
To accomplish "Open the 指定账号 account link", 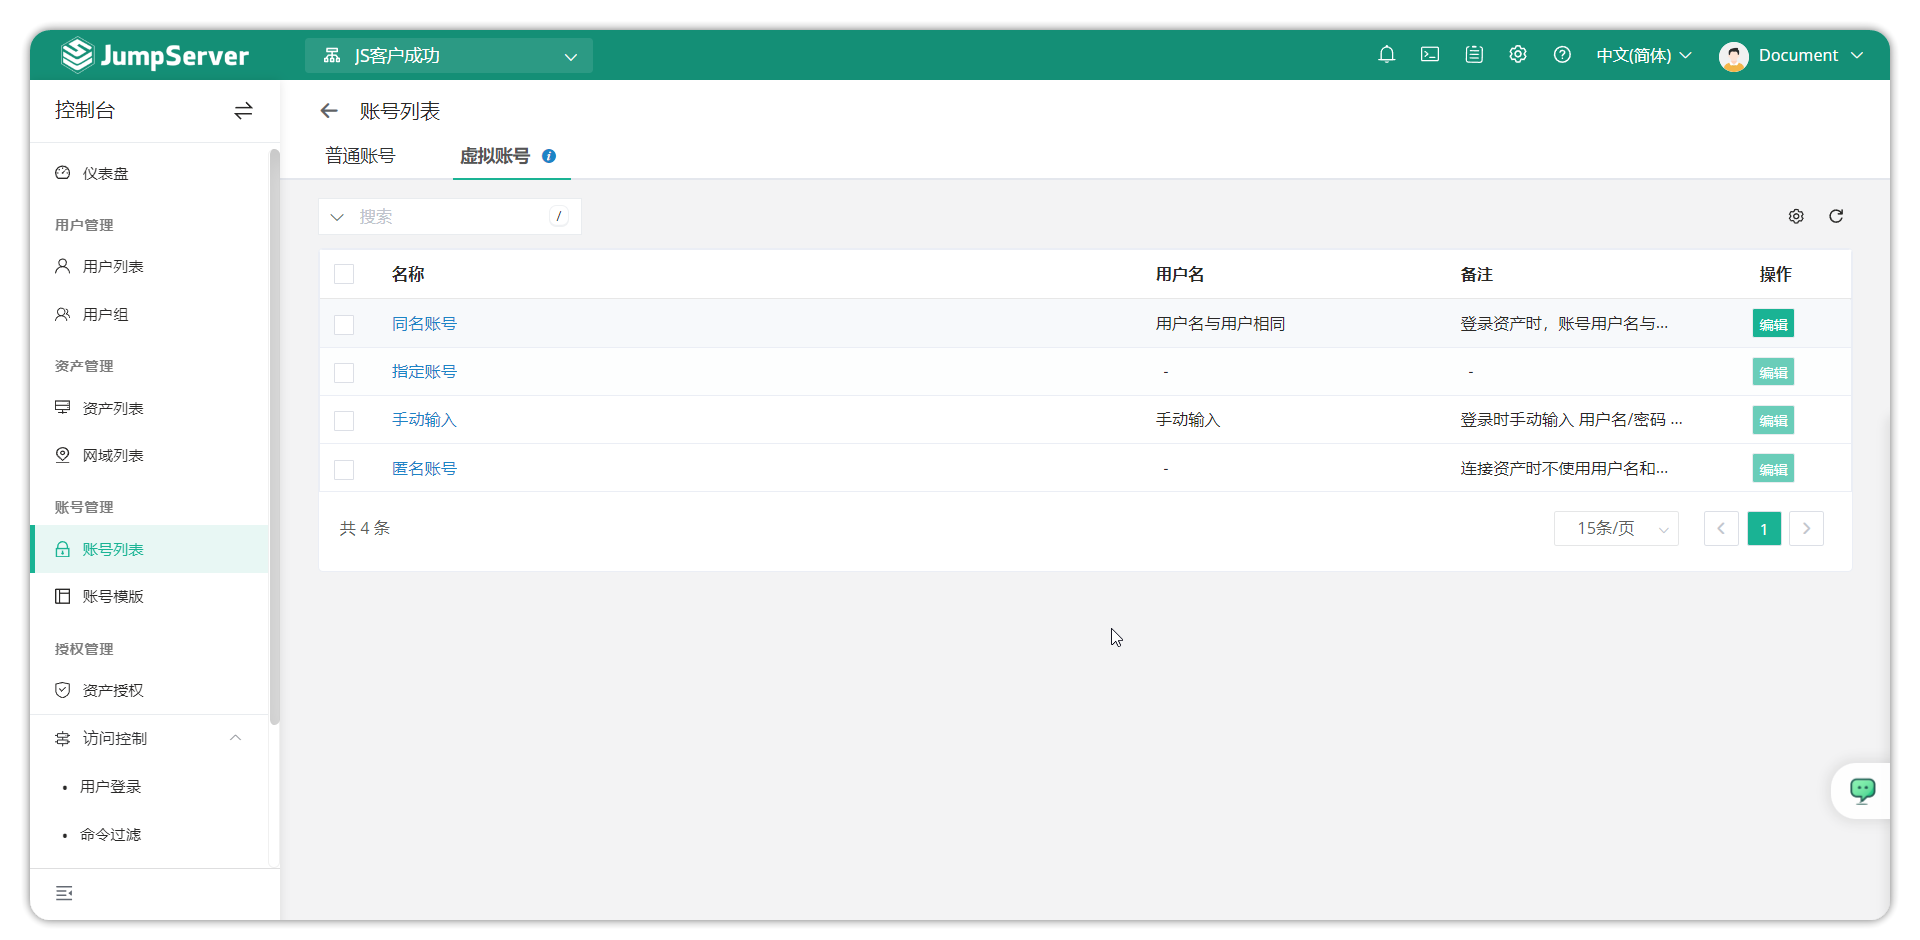I will pos(424,372).
